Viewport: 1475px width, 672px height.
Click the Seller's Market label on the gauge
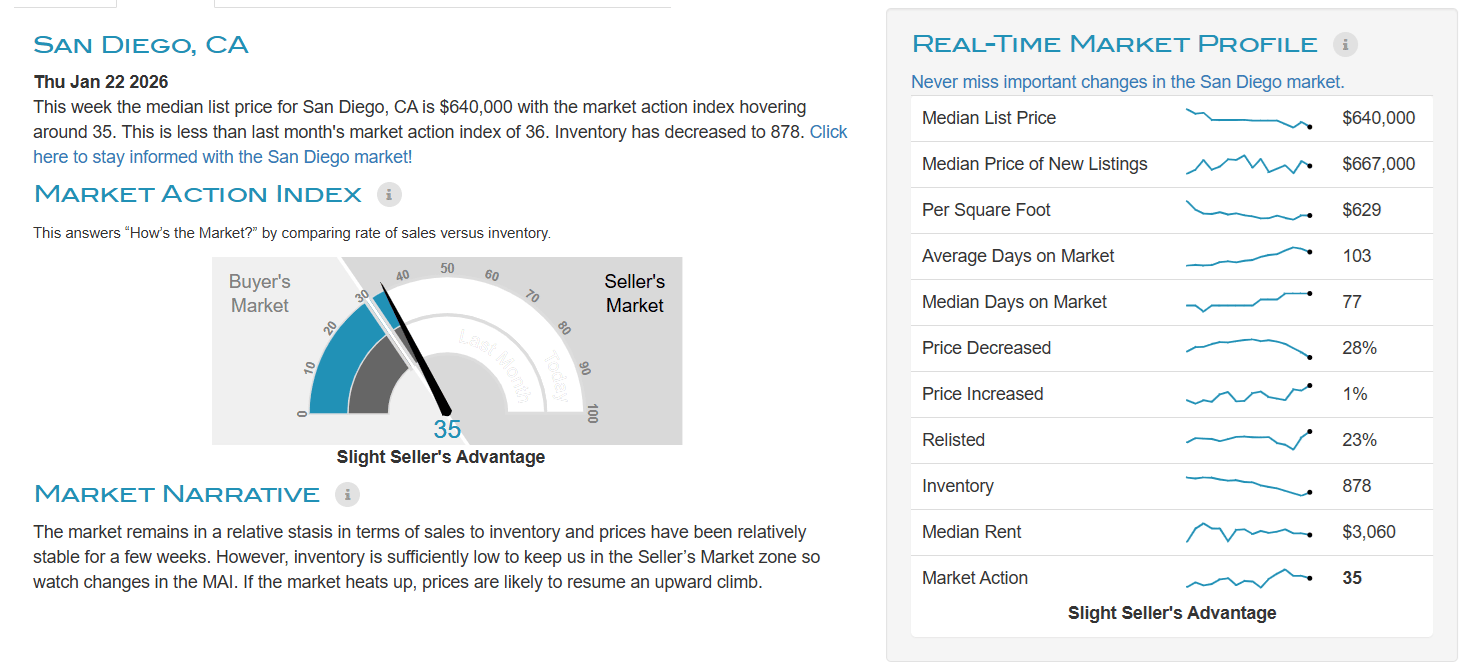(634, 294)
